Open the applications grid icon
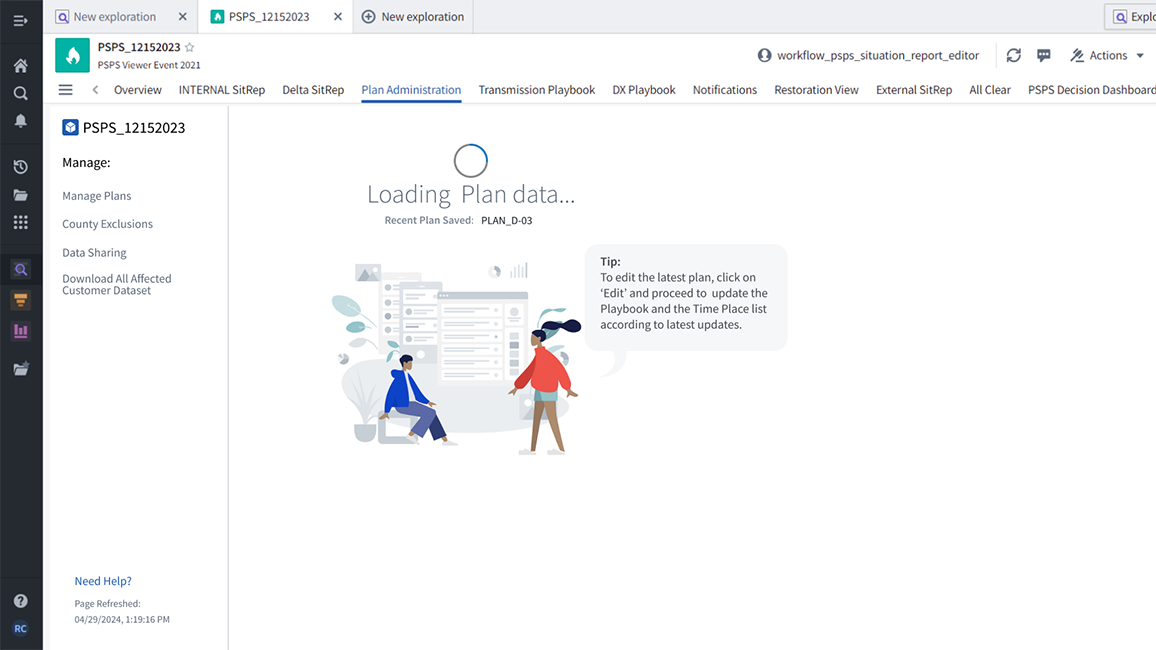 pos(20,223)
